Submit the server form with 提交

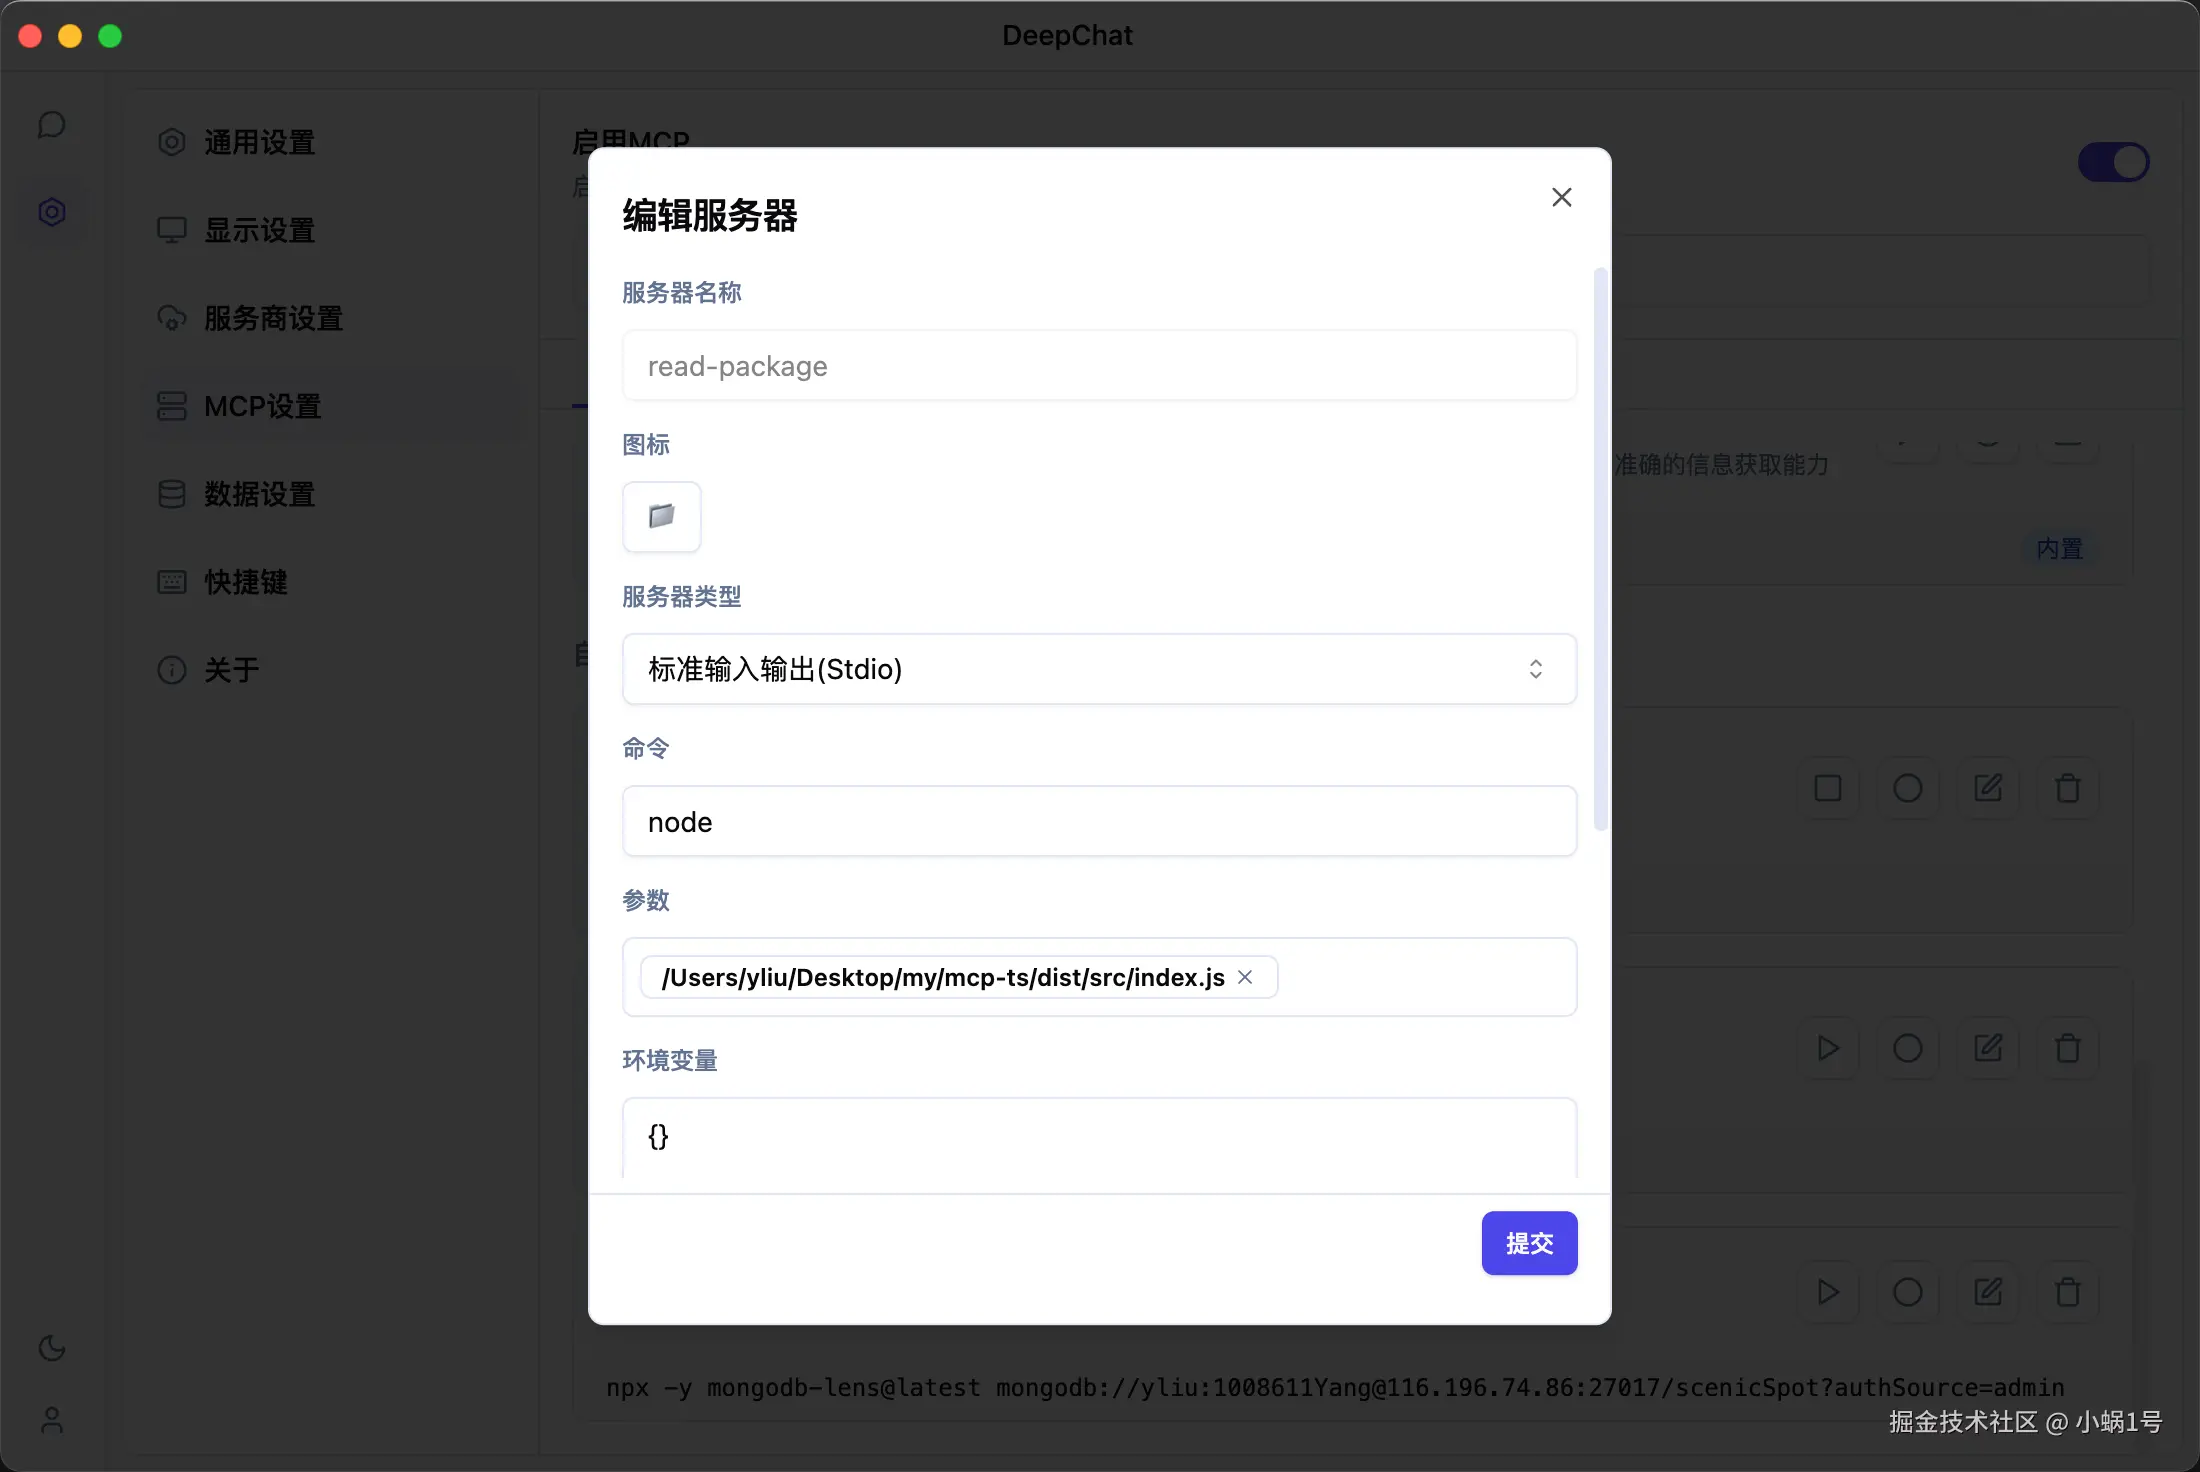(x=1528, y=1243)
